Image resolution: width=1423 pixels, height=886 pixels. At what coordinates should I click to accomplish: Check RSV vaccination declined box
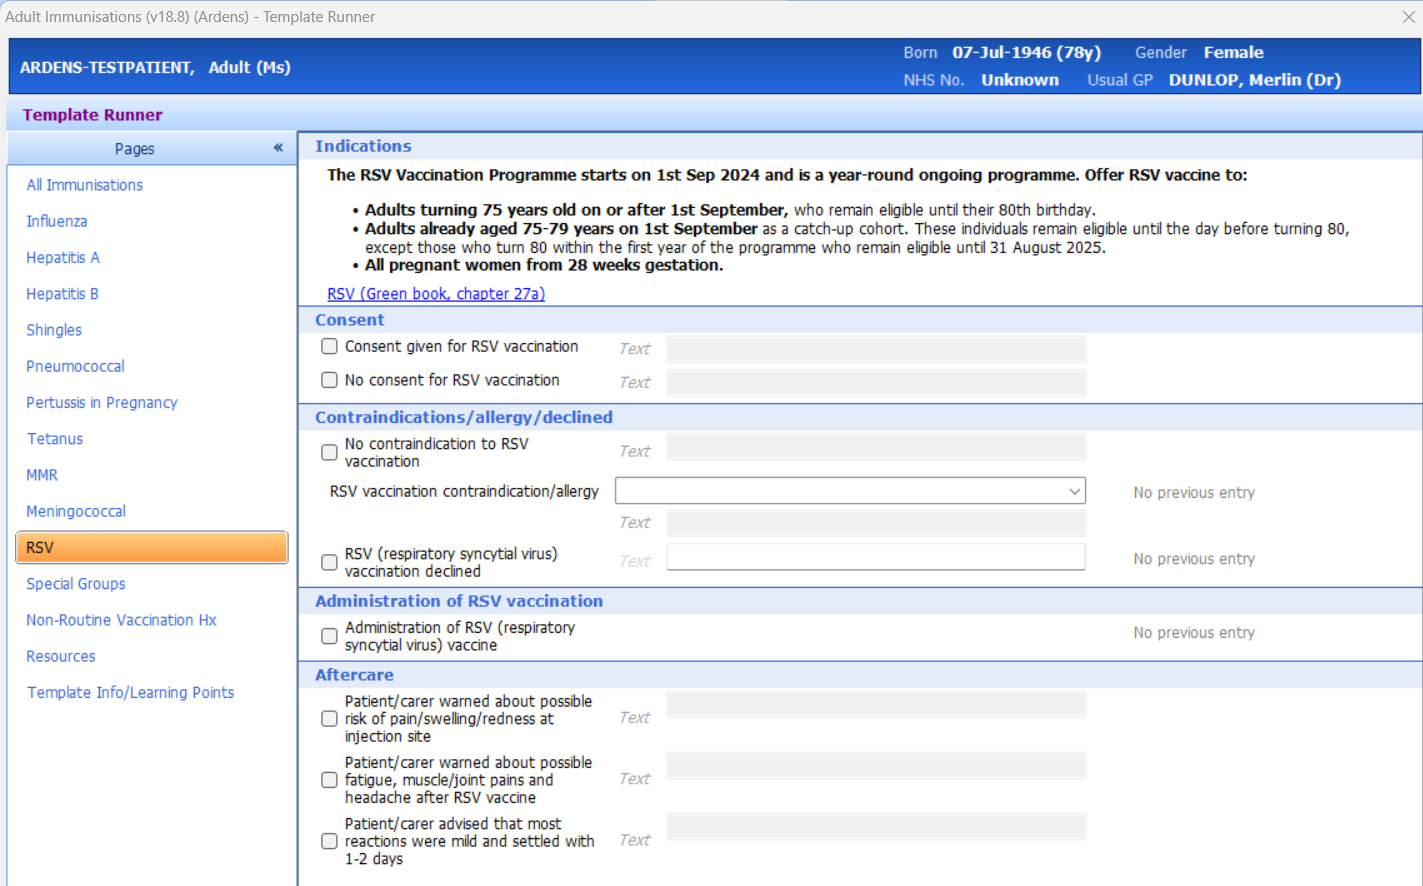click(x=329, y=563)
